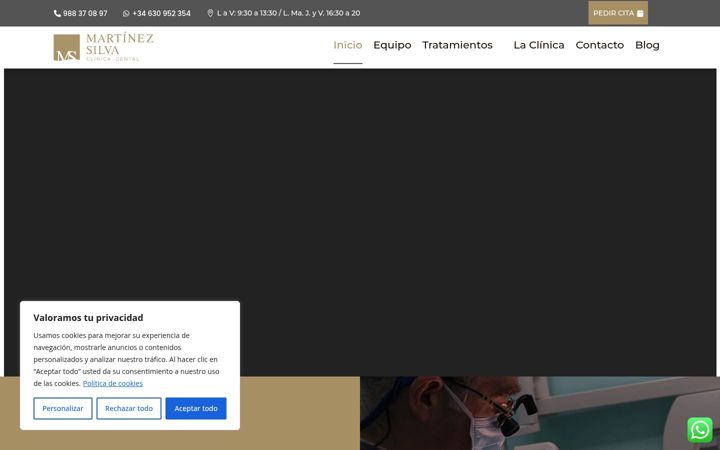Call the phone number 988 37 08 97

(85, 13)
